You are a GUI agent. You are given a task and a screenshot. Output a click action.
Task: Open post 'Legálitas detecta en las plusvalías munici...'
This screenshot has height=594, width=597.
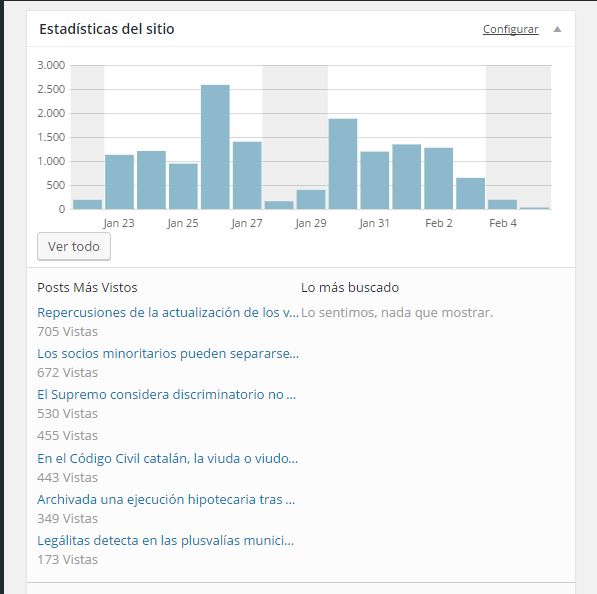(x=166, y=541)
